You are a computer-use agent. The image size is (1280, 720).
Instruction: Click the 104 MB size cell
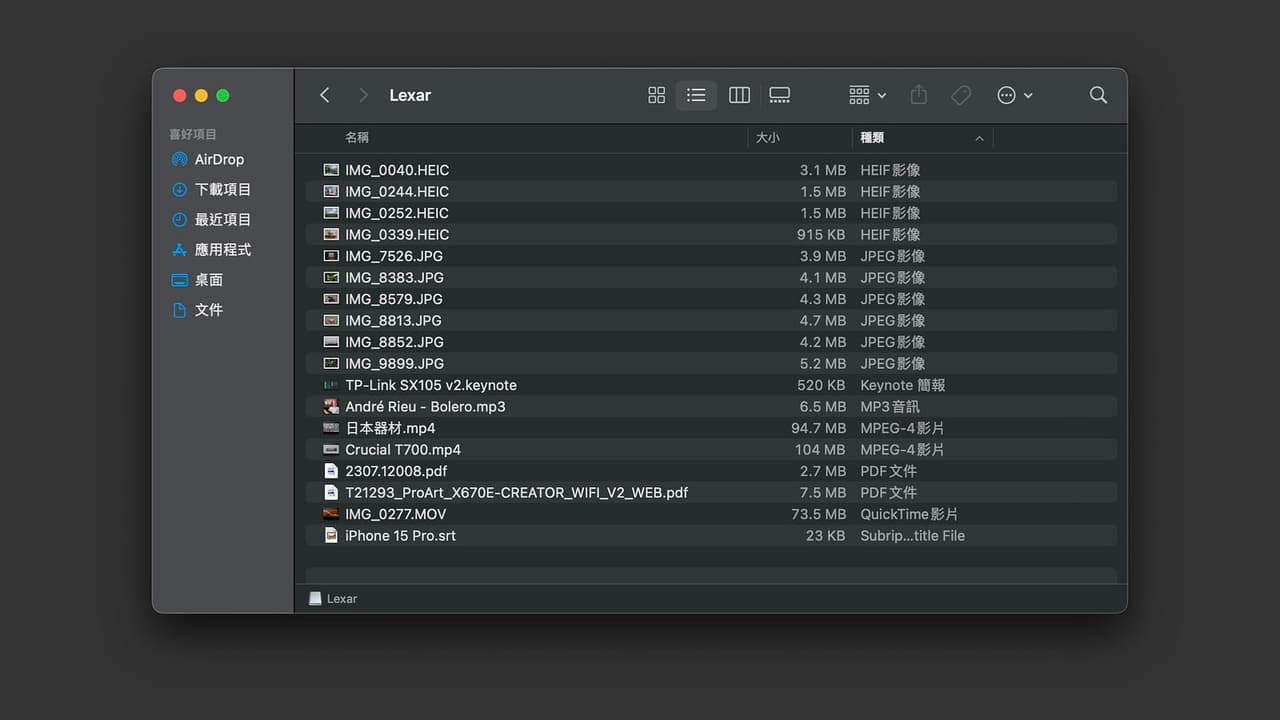[820, 449]
